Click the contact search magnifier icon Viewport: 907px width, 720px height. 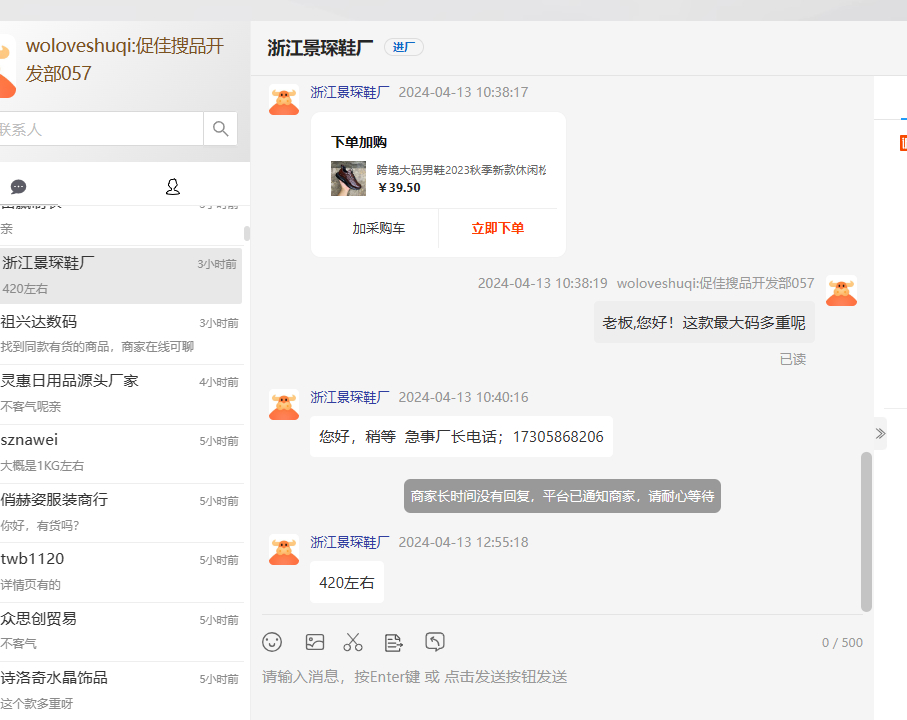click(x=221, y=129)
